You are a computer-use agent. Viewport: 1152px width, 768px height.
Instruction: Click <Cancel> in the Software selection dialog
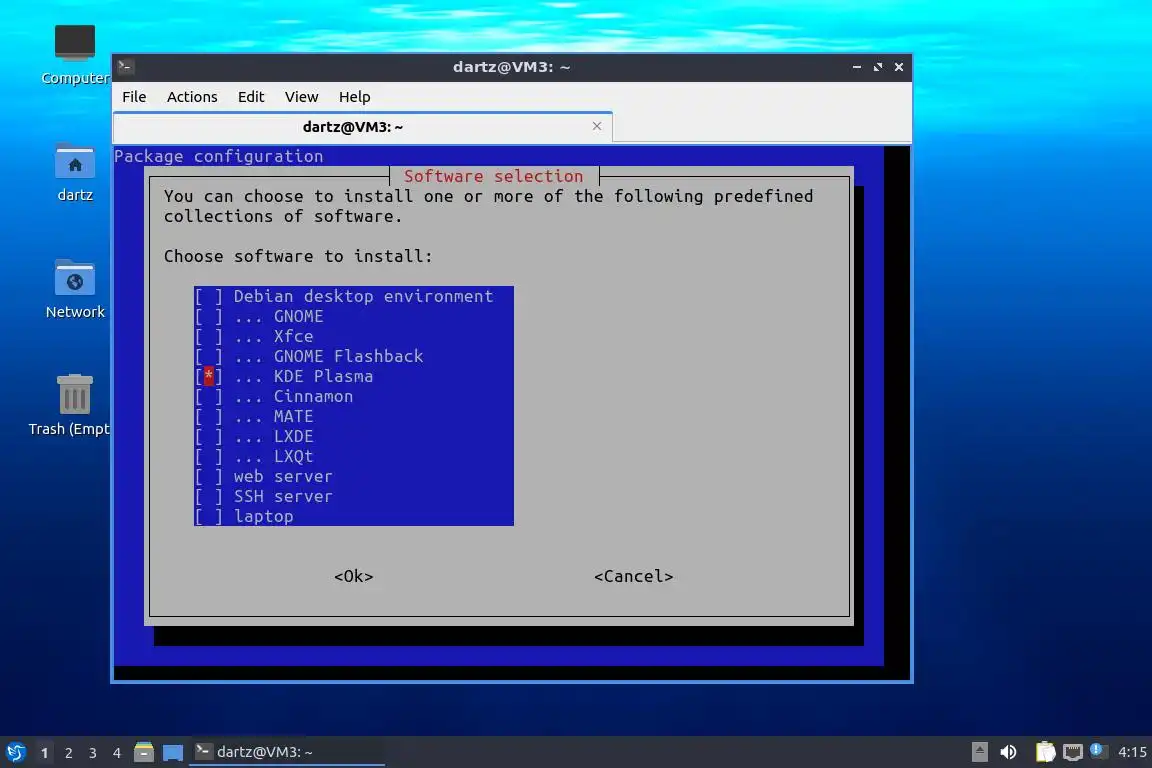pyautogui.click(x=633, y=576)
